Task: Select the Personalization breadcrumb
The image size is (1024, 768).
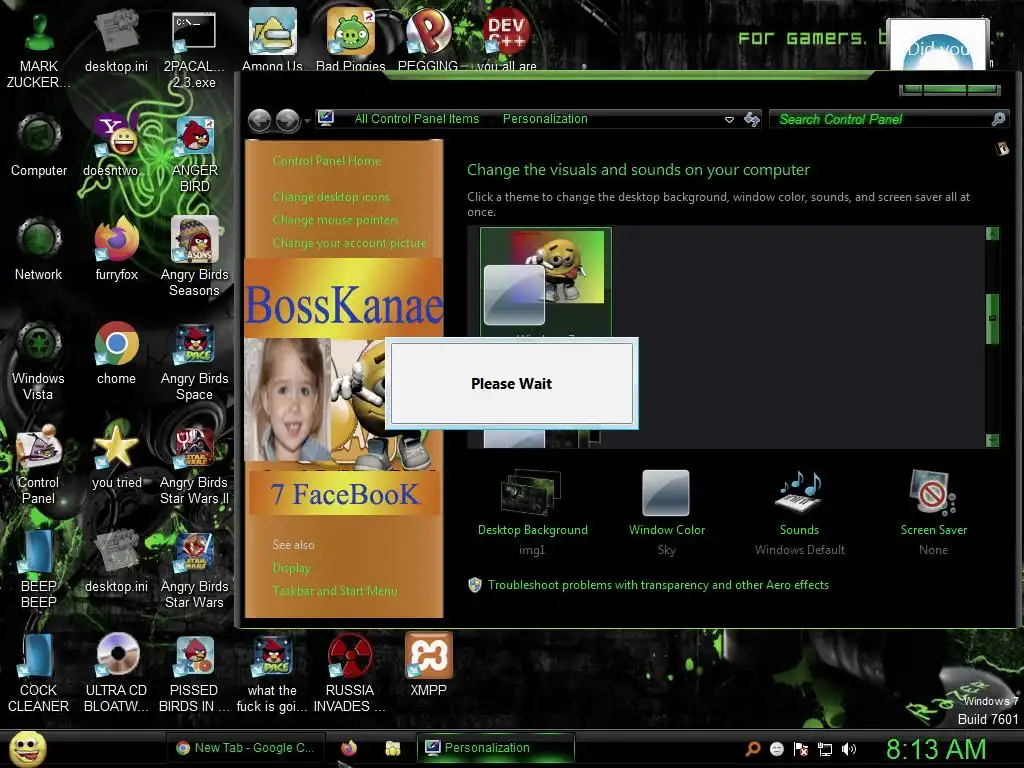Action: pos(545,119)
